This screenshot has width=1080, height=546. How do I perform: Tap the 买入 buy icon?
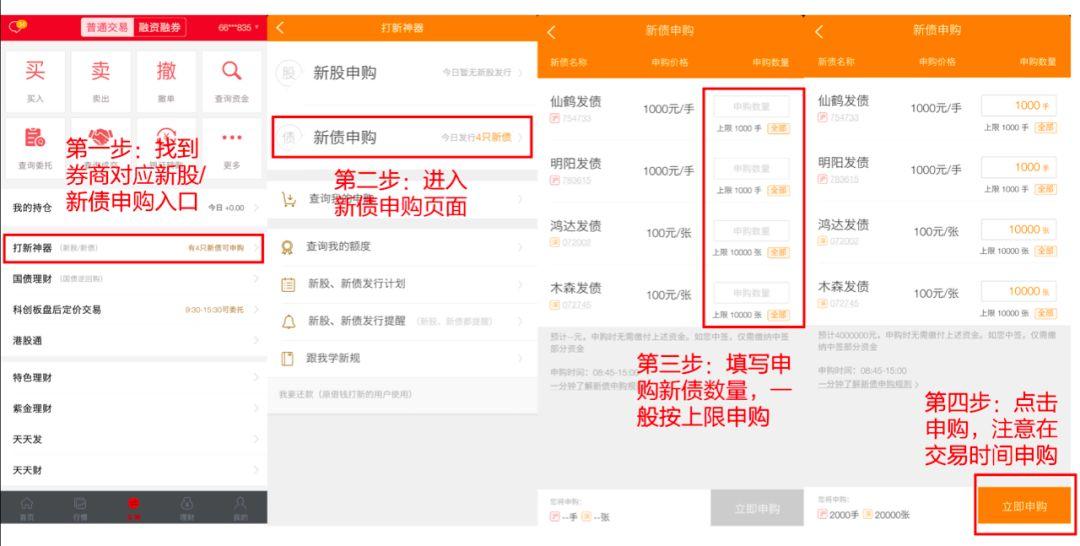pos(34,71)
